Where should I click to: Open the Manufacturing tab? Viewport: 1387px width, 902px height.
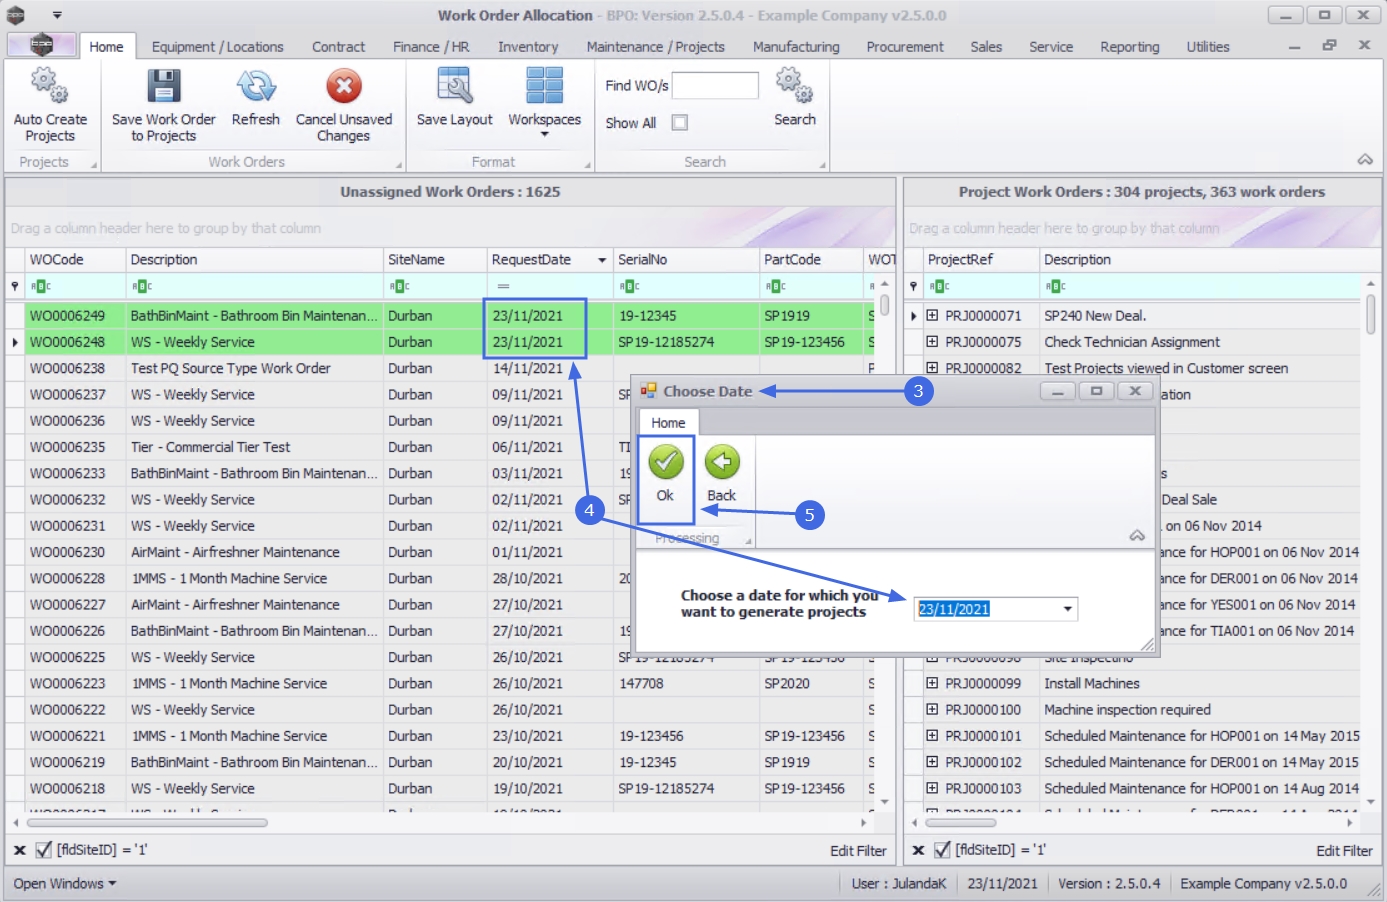(796, 47)
